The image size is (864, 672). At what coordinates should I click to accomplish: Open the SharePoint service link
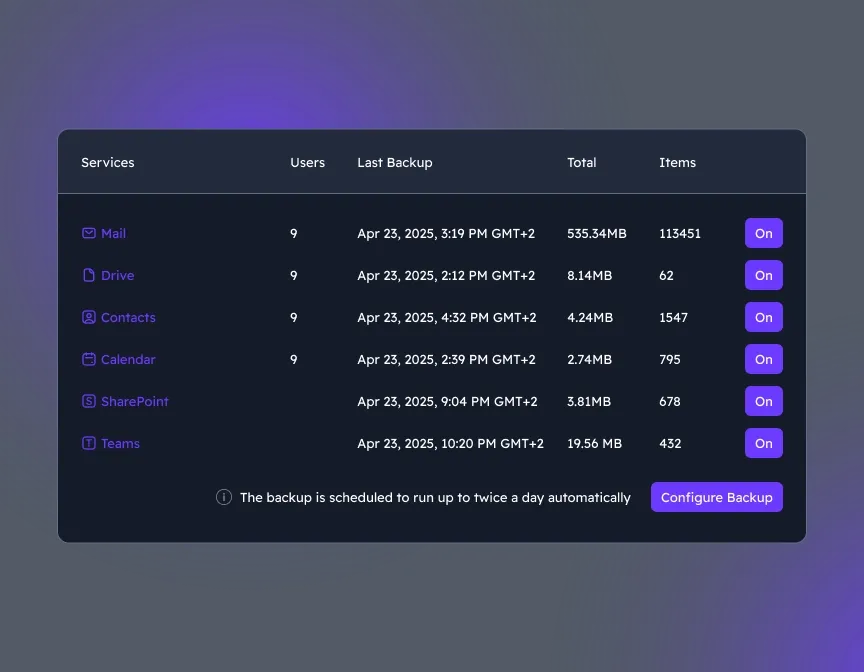[x=134, y=401]
